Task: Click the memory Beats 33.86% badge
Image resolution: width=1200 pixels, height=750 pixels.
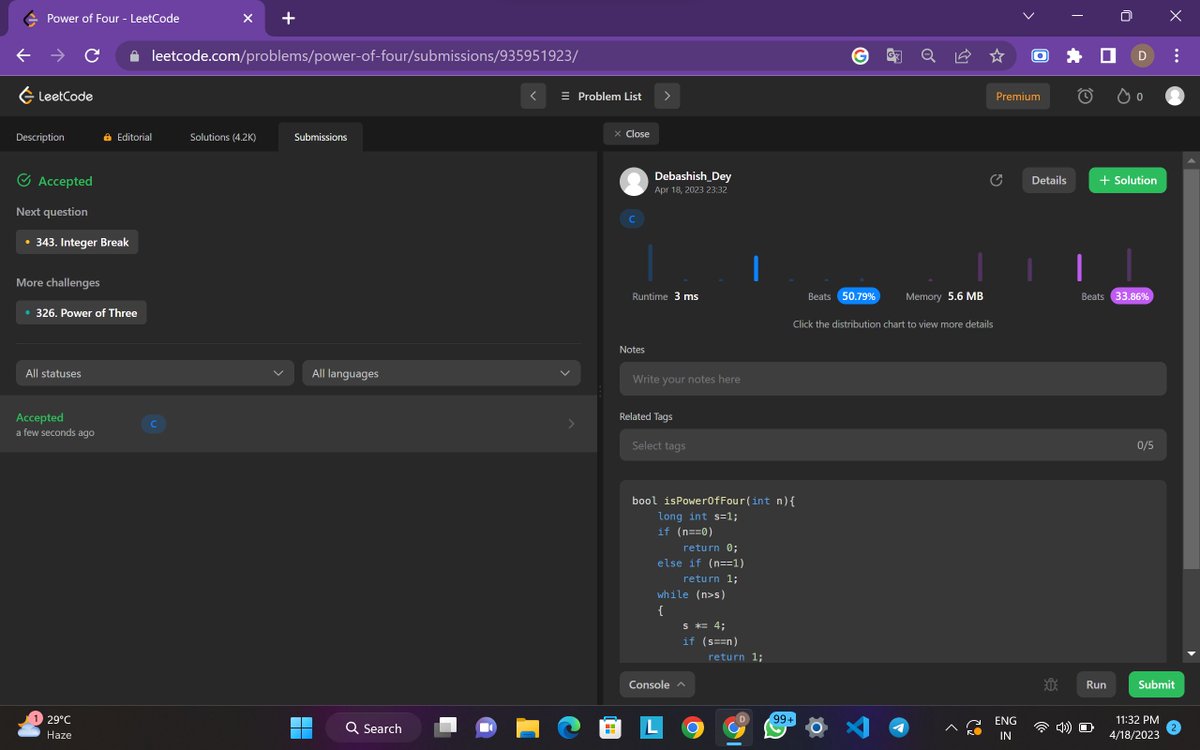Action: pos(1132,296)
